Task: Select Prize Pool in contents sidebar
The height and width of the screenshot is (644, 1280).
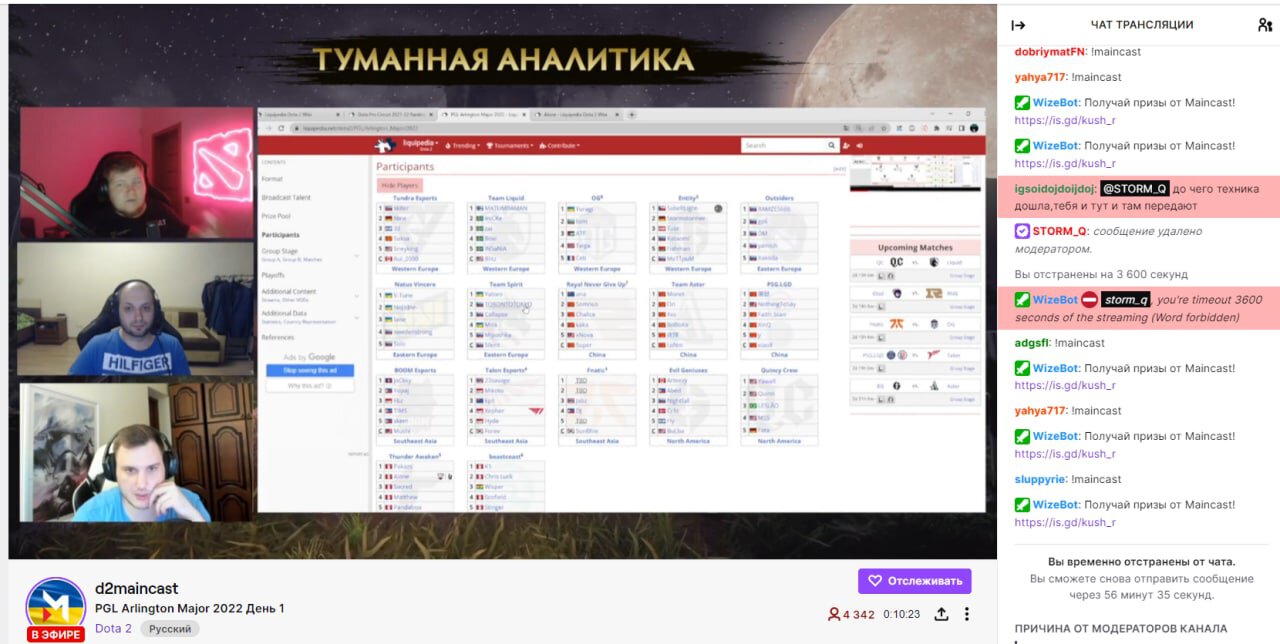Action: coord(276,216)
